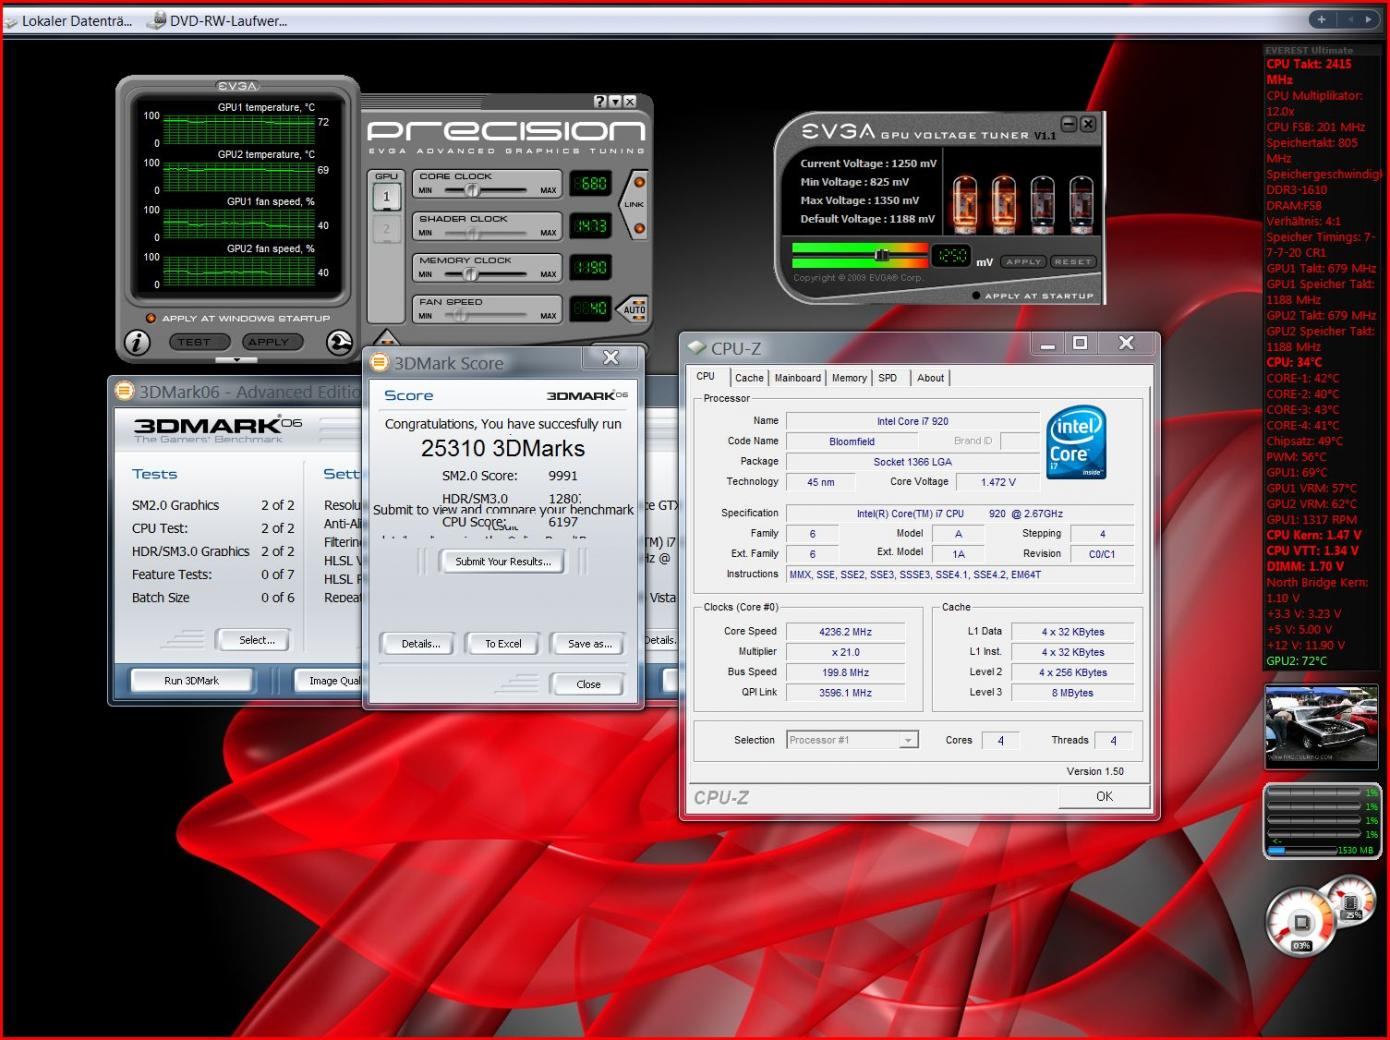Open Lokaler Datenträger taskbar item
1390x1040 pixels.
(x=68, y=21)
